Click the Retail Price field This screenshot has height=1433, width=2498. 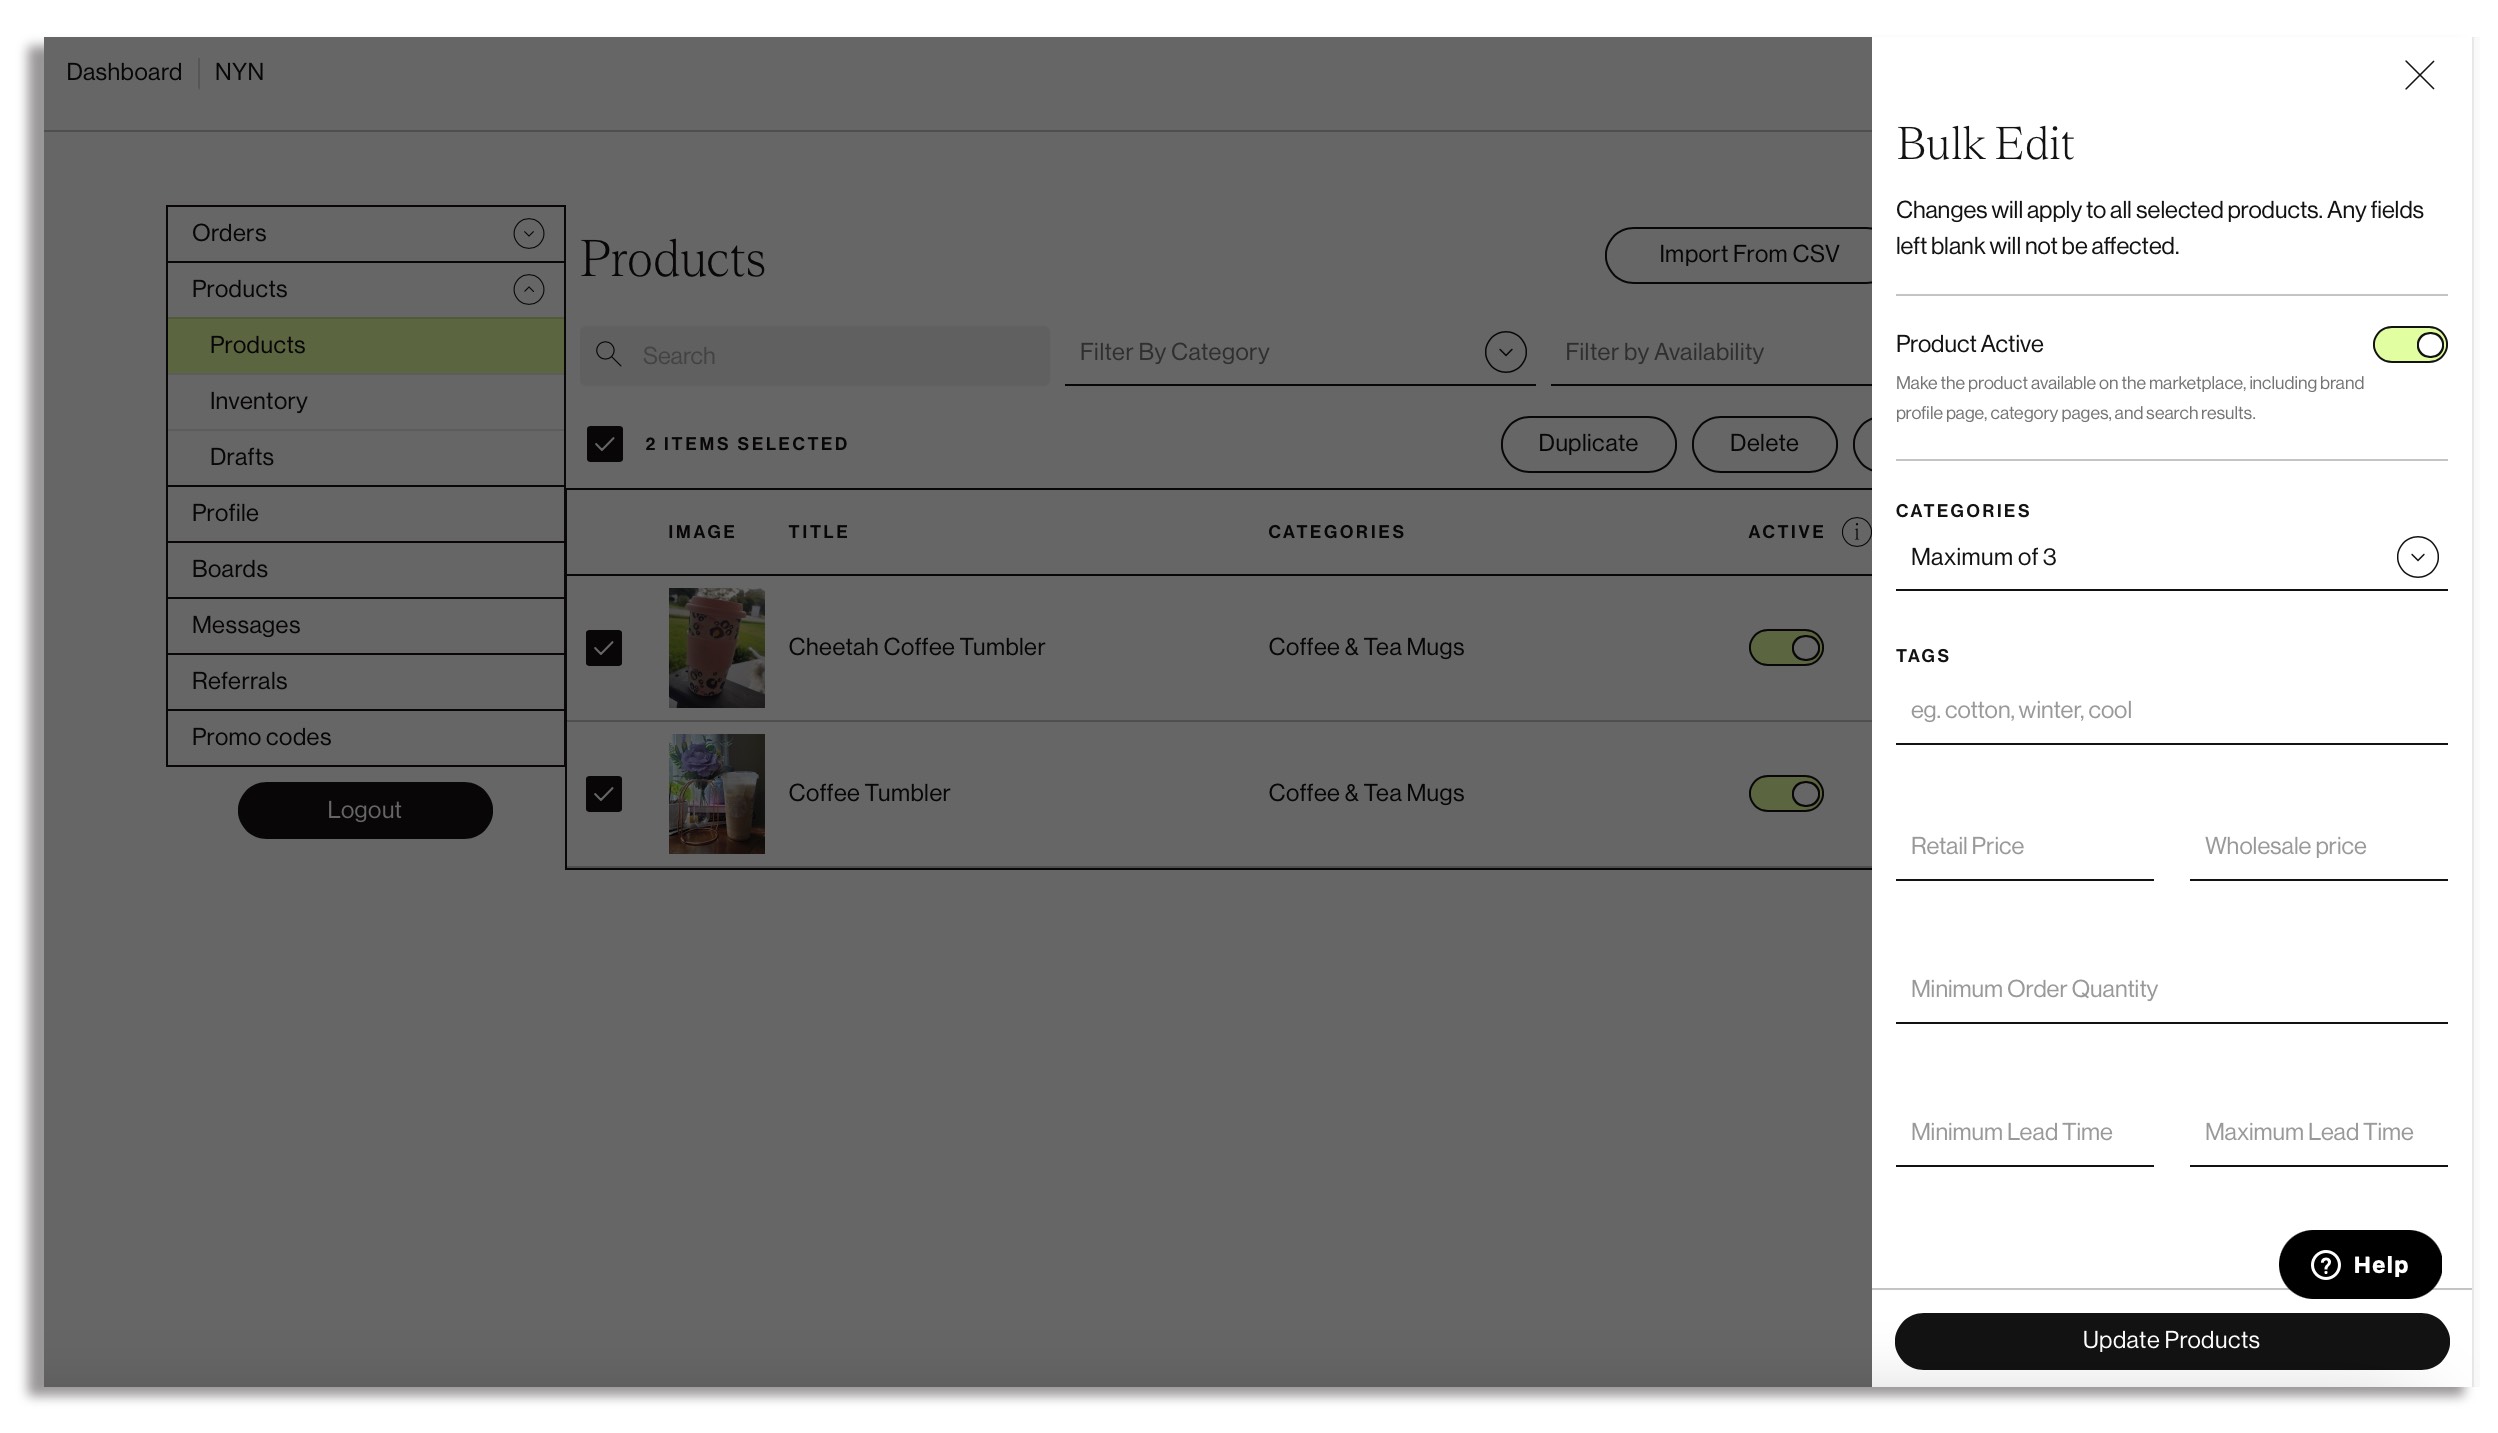click(x=2024, y=846)
